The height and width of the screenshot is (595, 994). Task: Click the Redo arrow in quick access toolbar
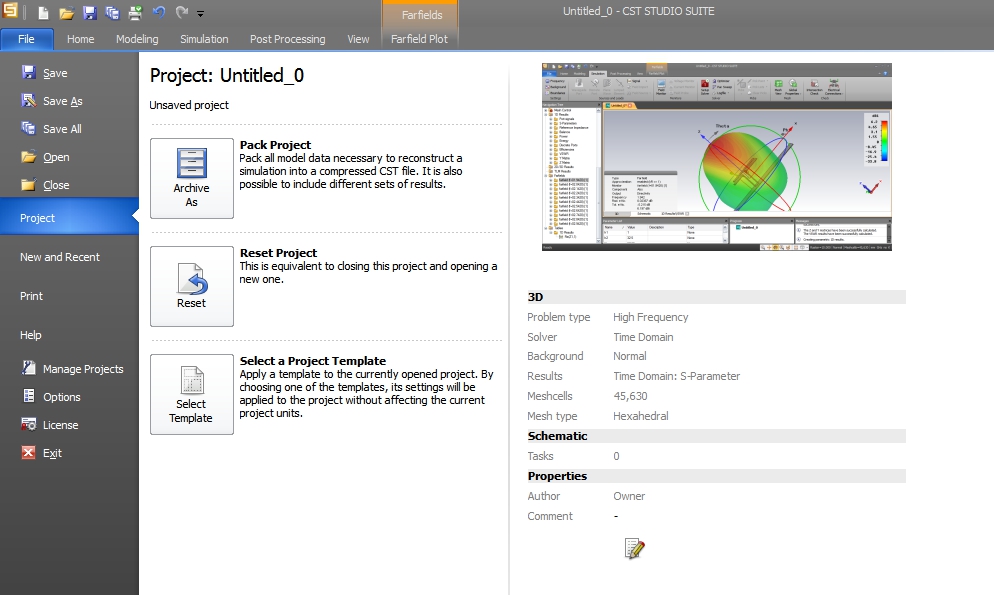(181, 12)
